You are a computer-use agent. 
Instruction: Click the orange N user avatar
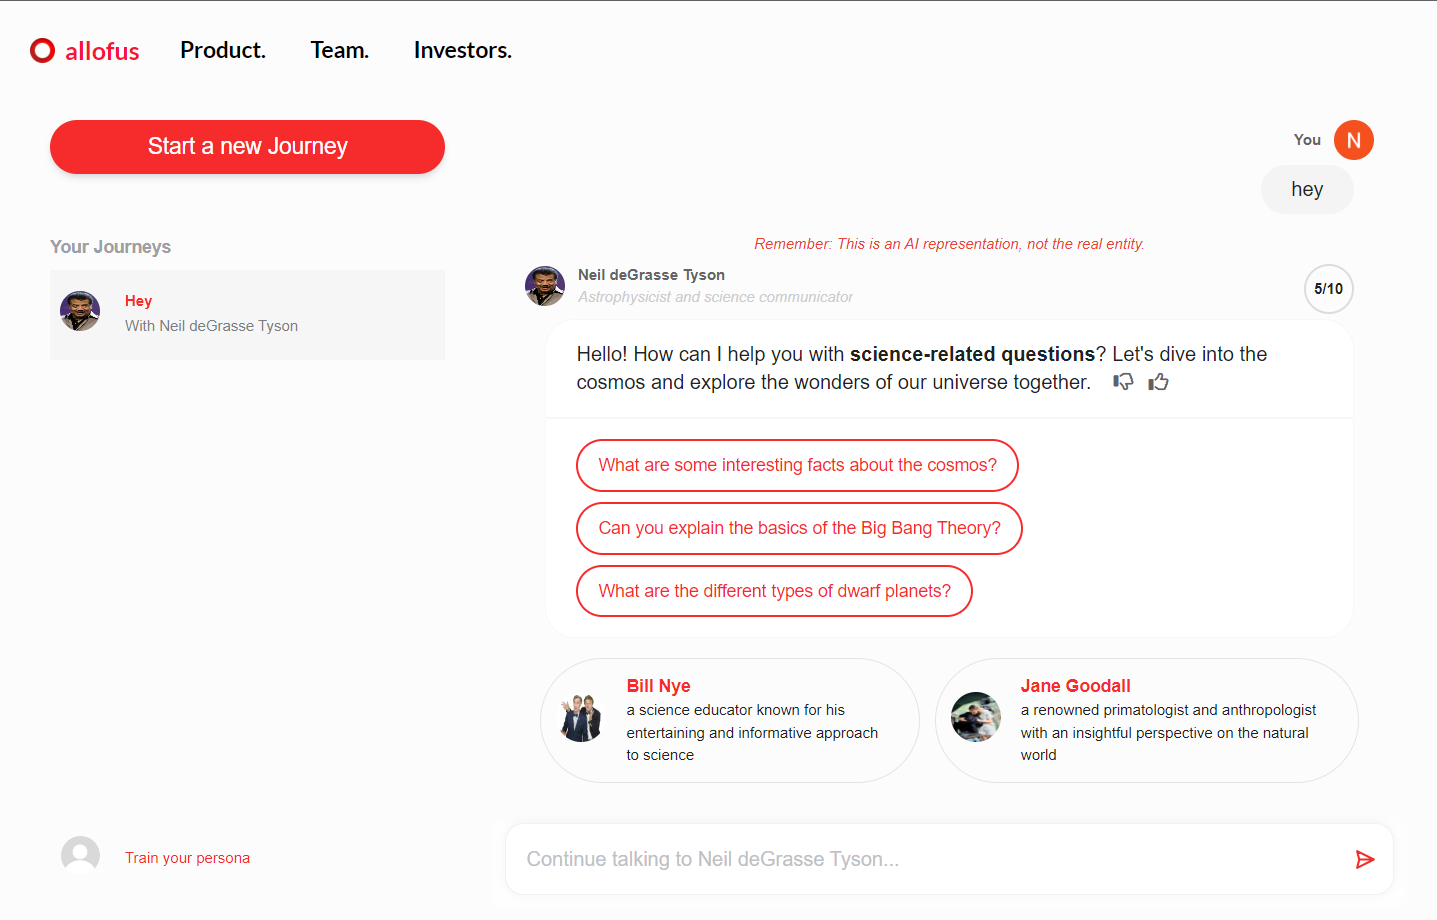(x=1354, y=140)
